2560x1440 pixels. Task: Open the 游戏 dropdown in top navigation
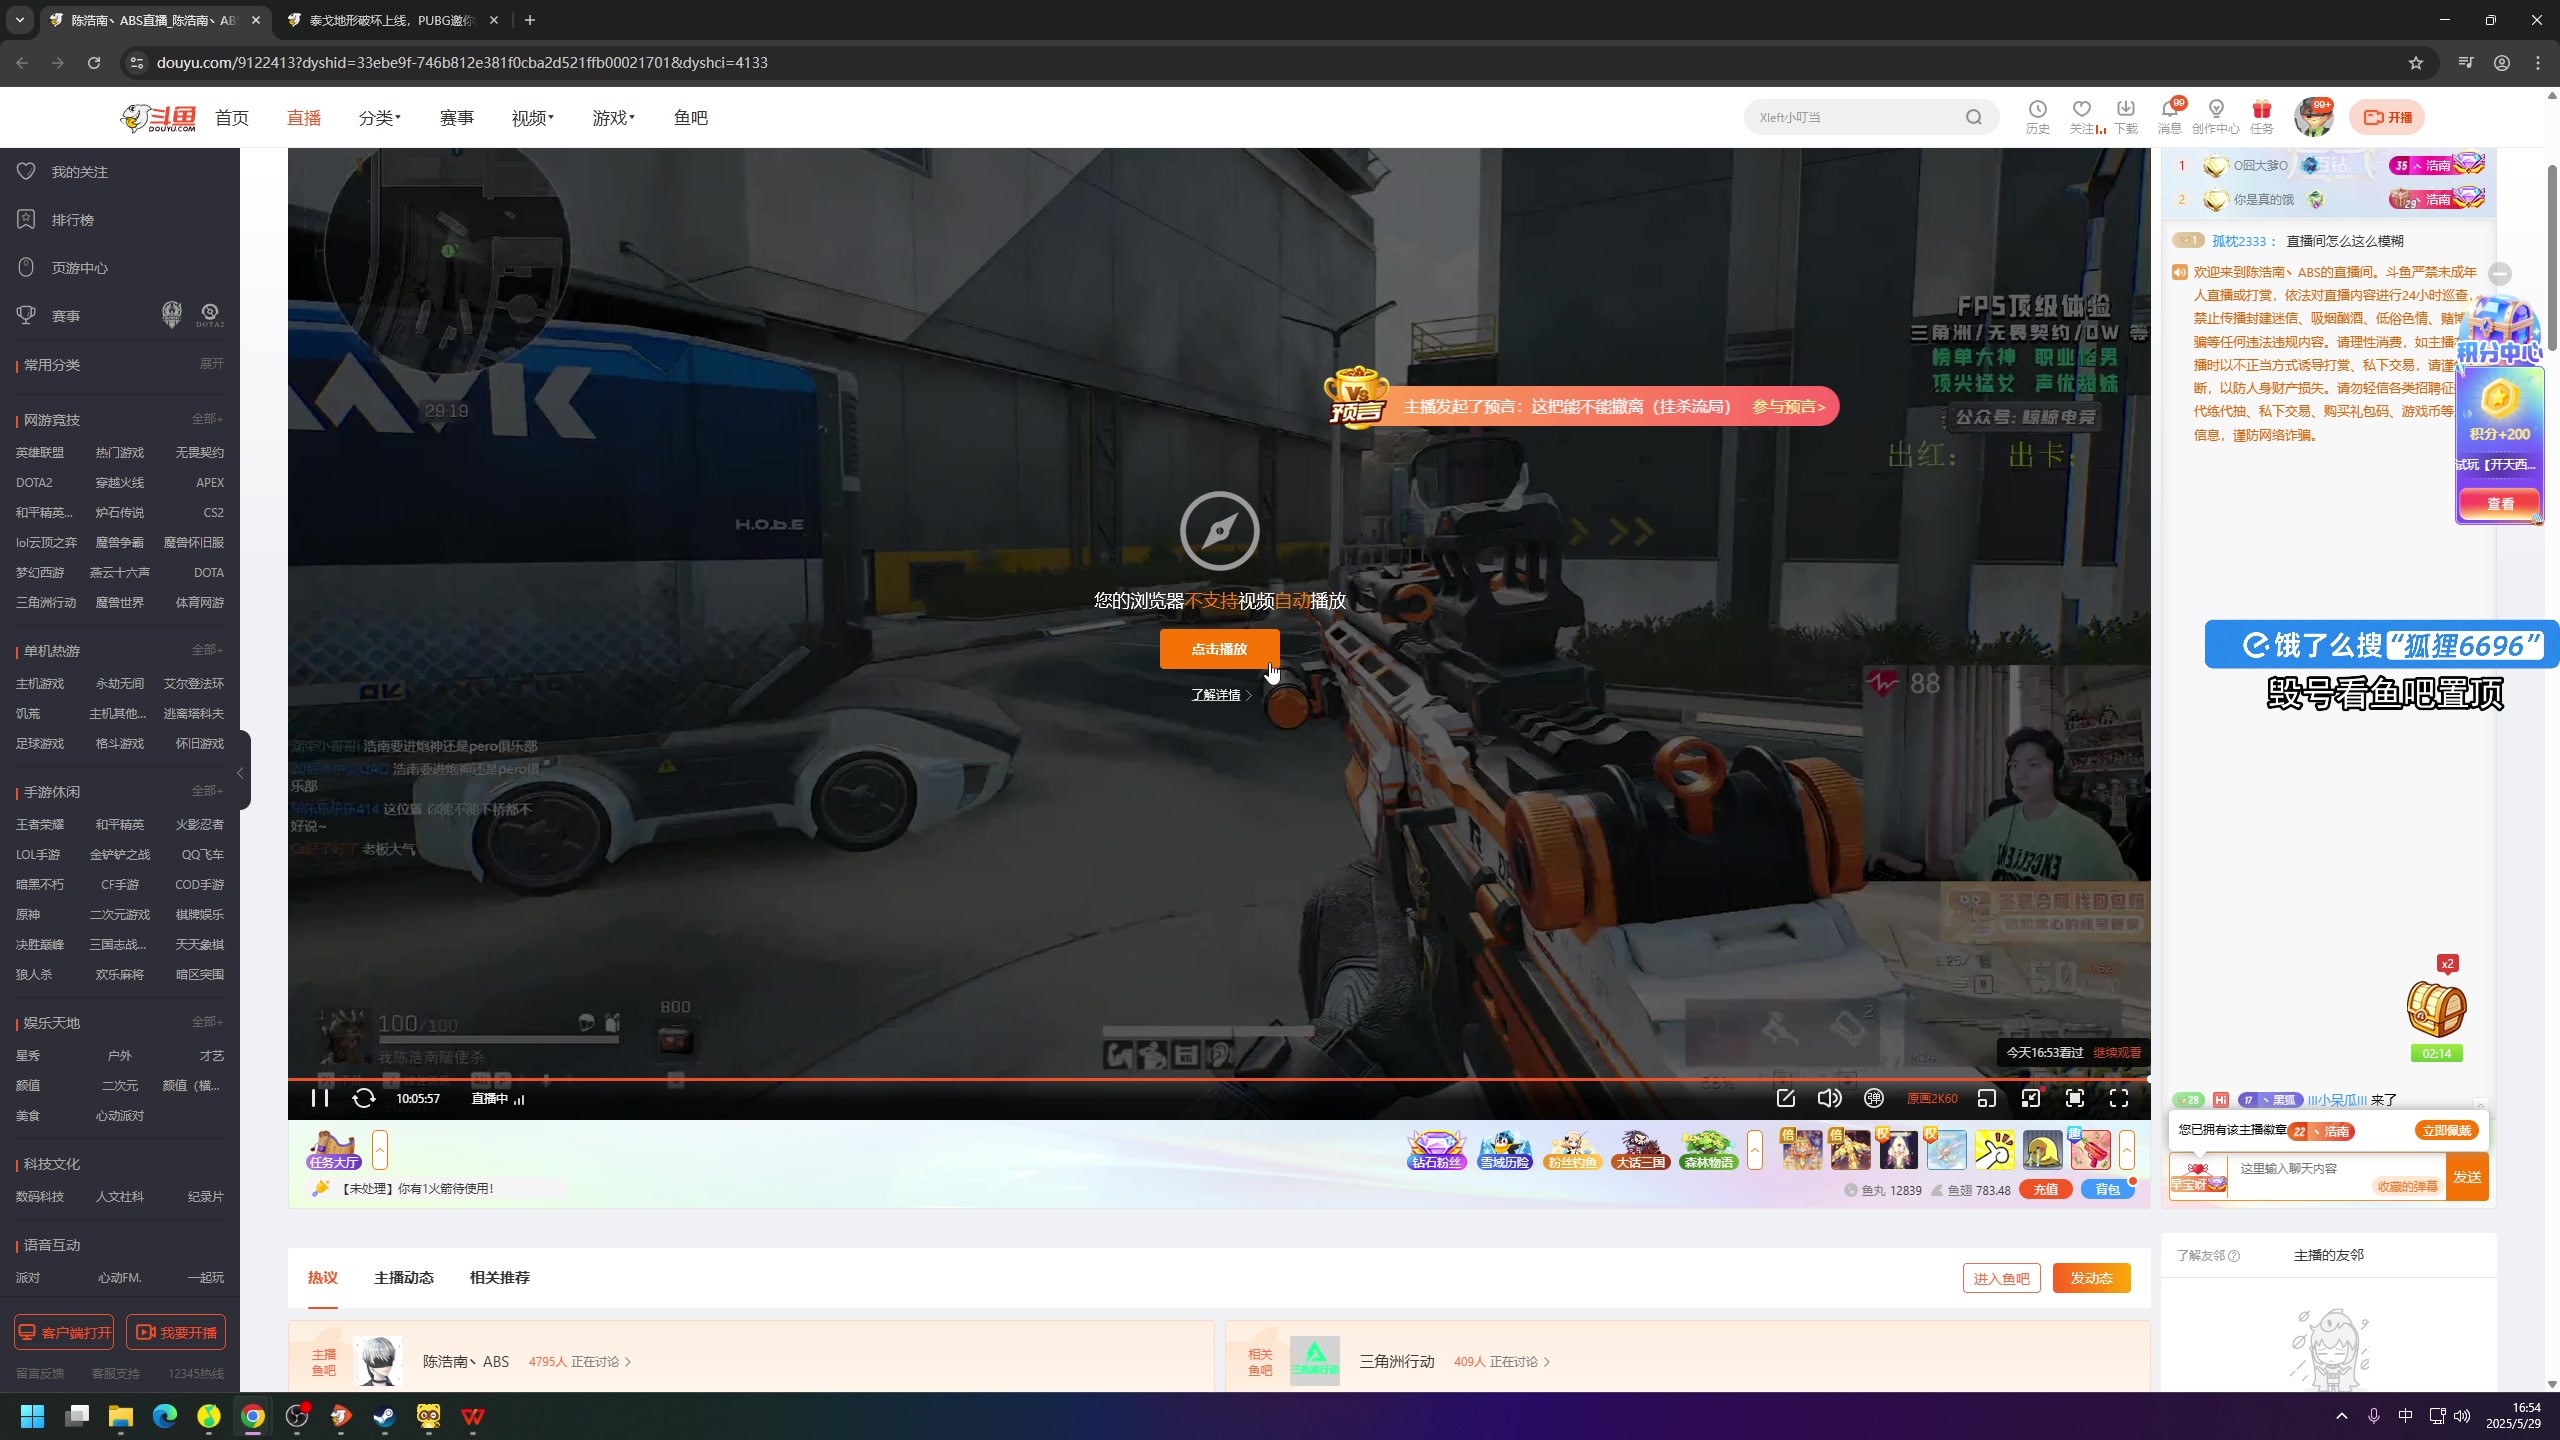pos(613,118)
